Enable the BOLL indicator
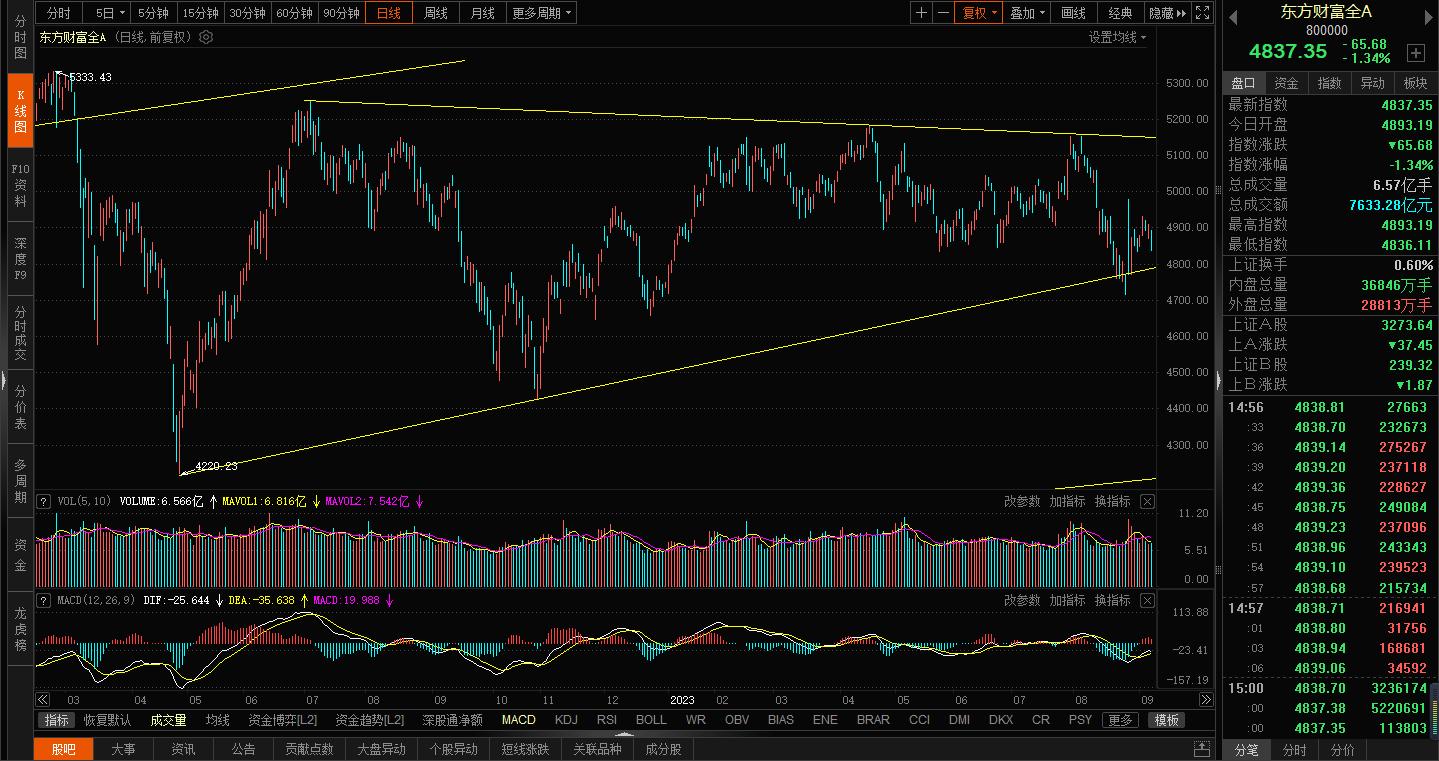 click(651, 720)
